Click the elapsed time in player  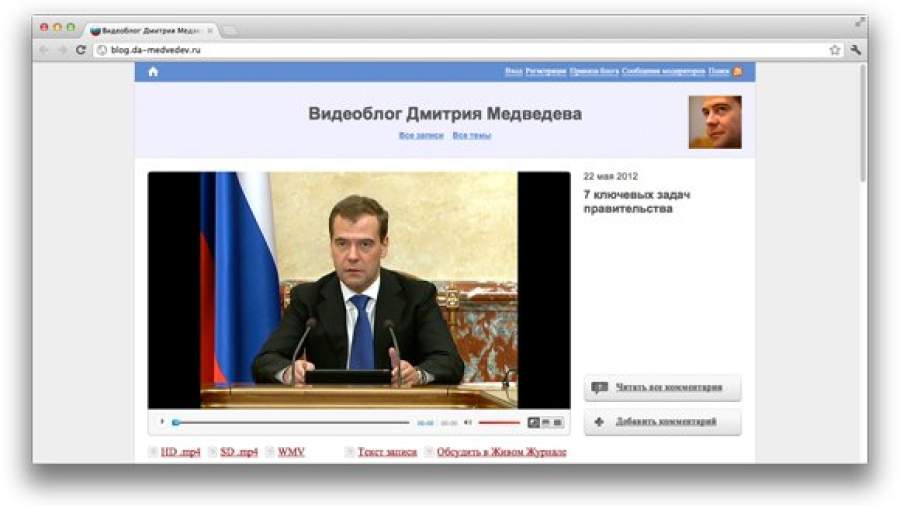425,423
